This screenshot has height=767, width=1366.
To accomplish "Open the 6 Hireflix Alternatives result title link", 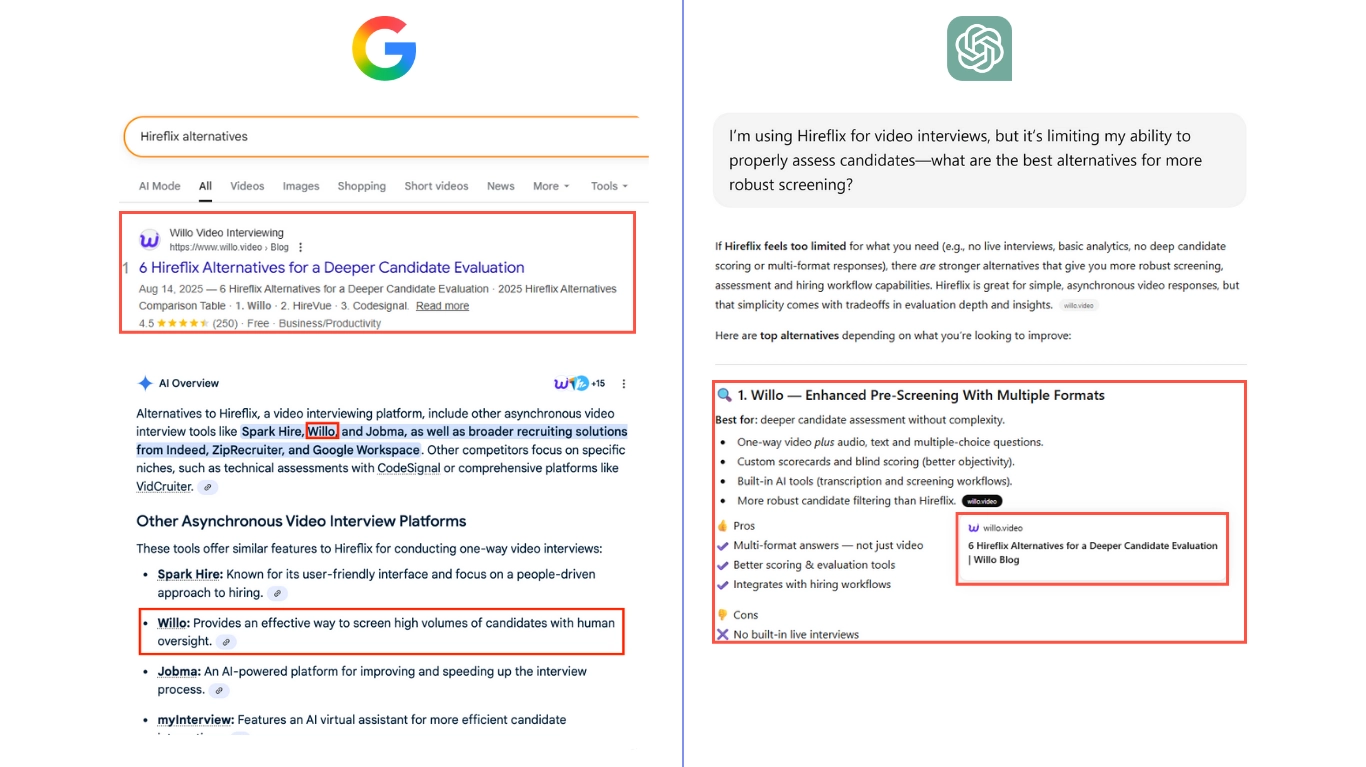I will 331,267.
